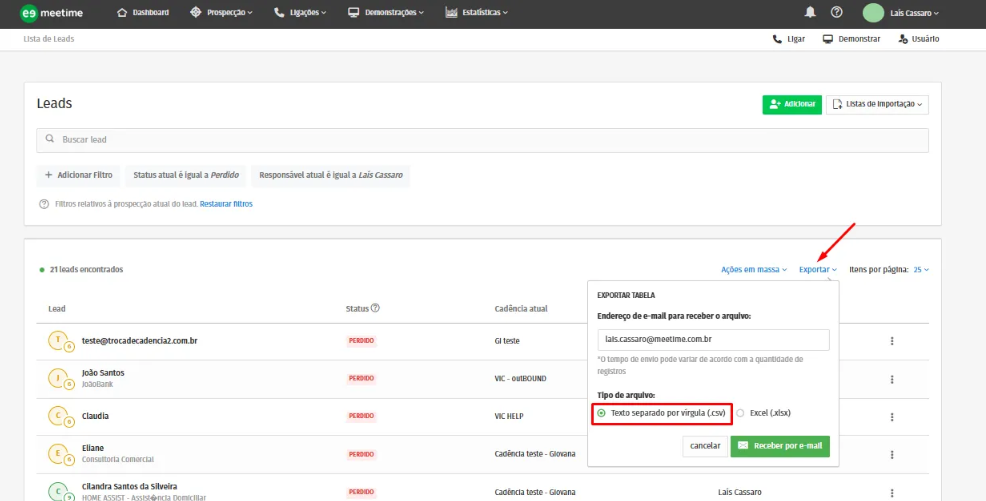This screenshot has height=501, width=986.
Task: Open the row options for teste@trocadecadencia2.com.br
Action: 892,341
